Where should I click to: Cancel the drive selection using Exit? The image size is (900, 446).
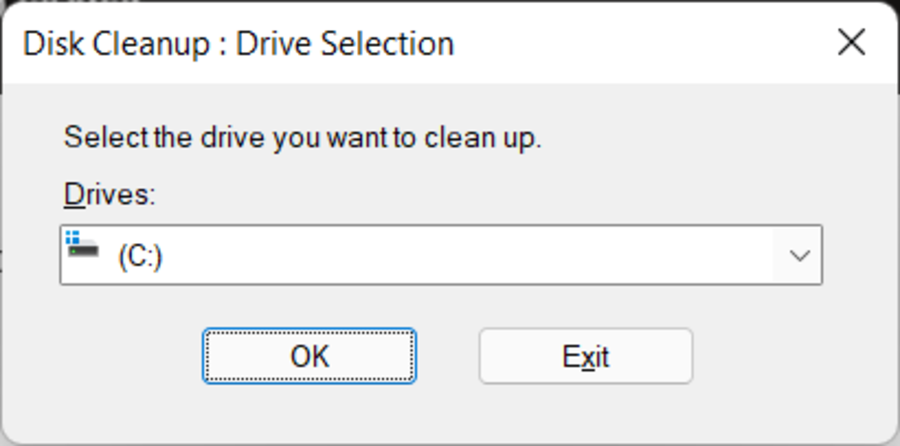coord(586,356)
